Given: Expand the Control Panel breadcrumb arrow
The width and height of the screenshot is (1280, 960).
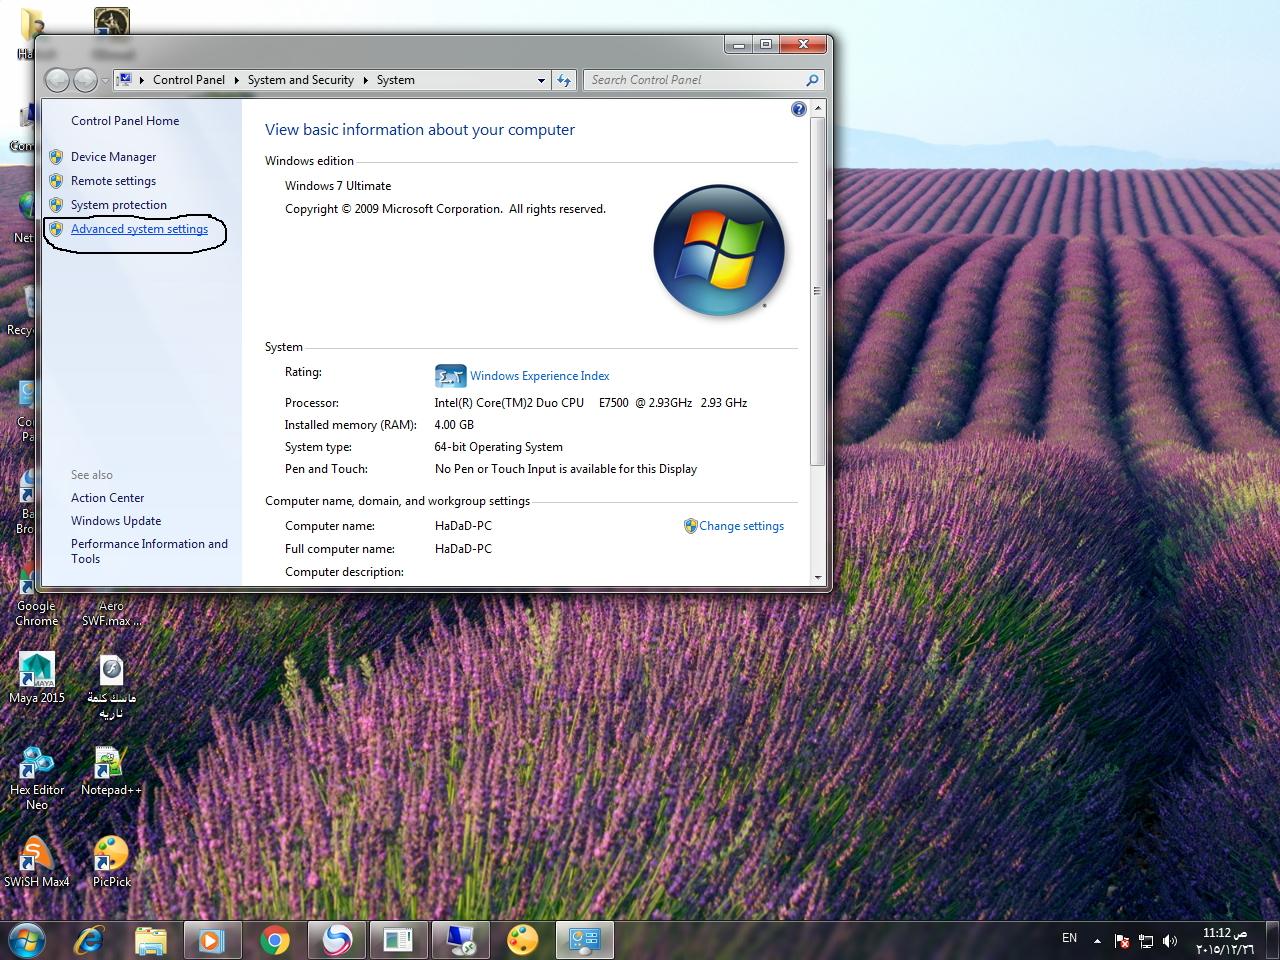Looking at the screenshot, I should pos(237,80).
